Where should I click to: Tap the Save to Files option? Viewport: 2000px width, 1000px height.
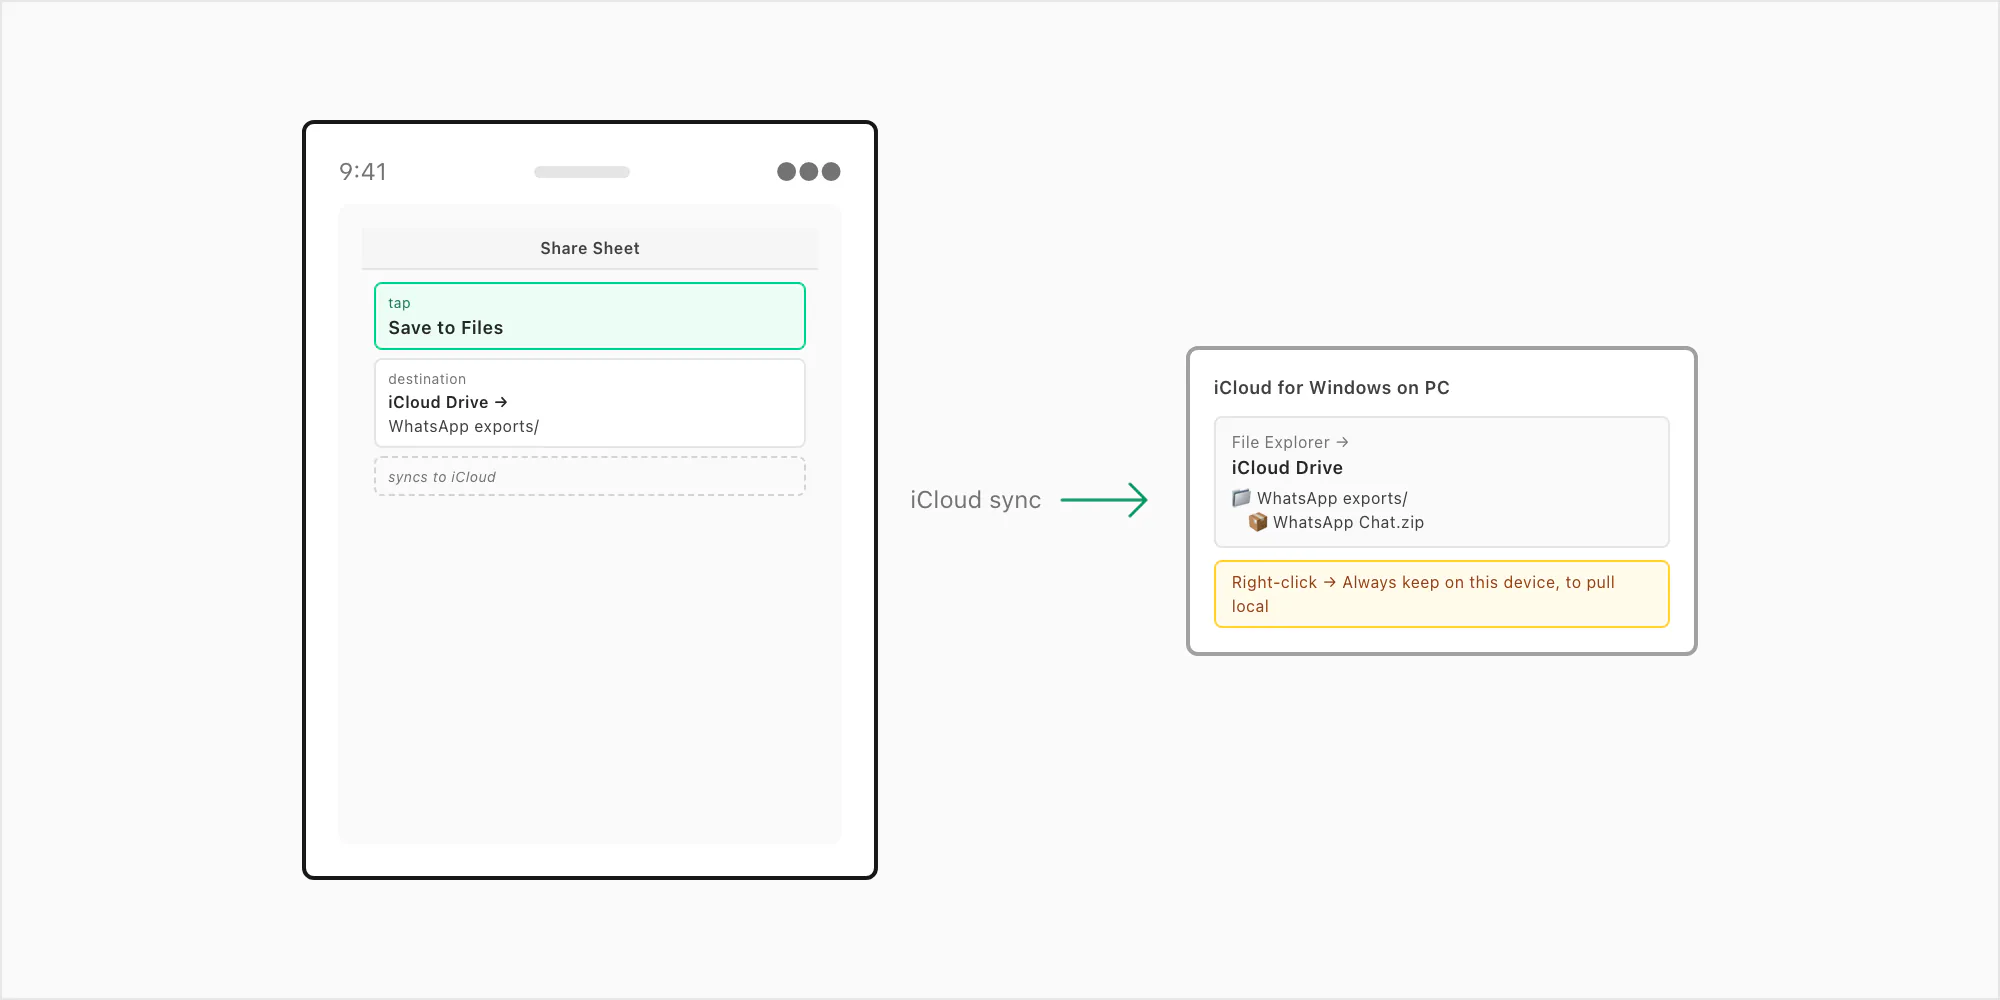pos(589,316)
